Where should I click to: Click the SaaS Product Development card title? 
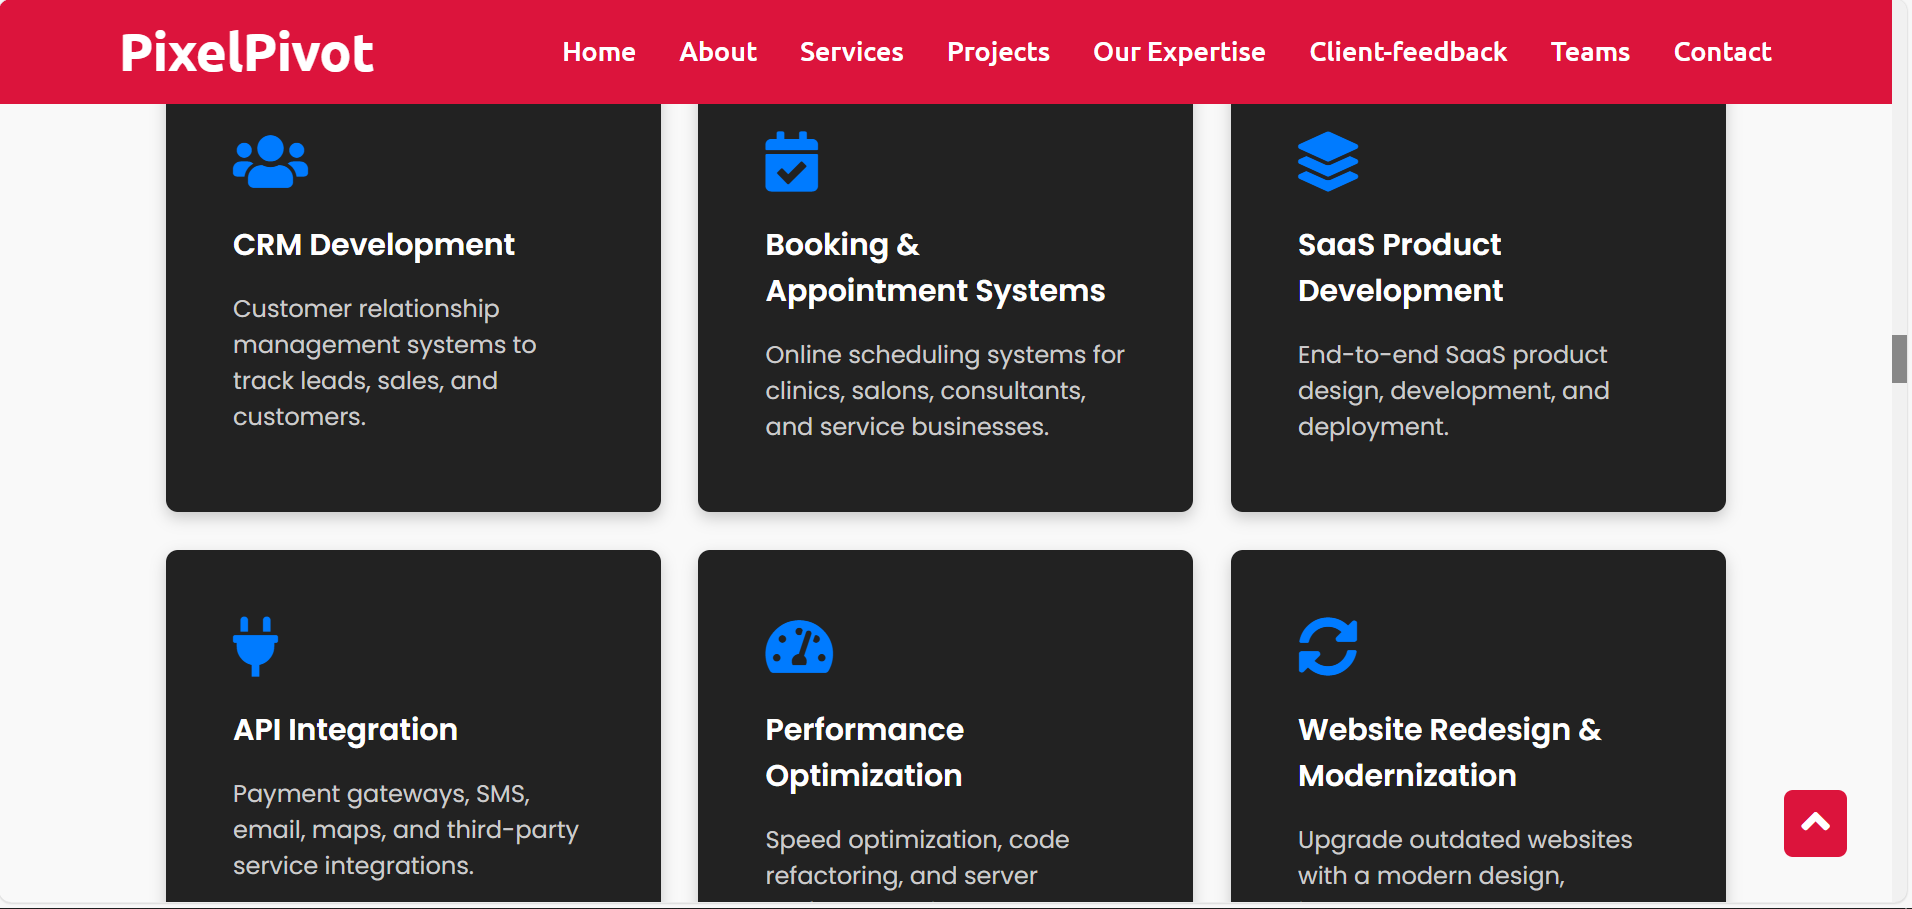1399,268
